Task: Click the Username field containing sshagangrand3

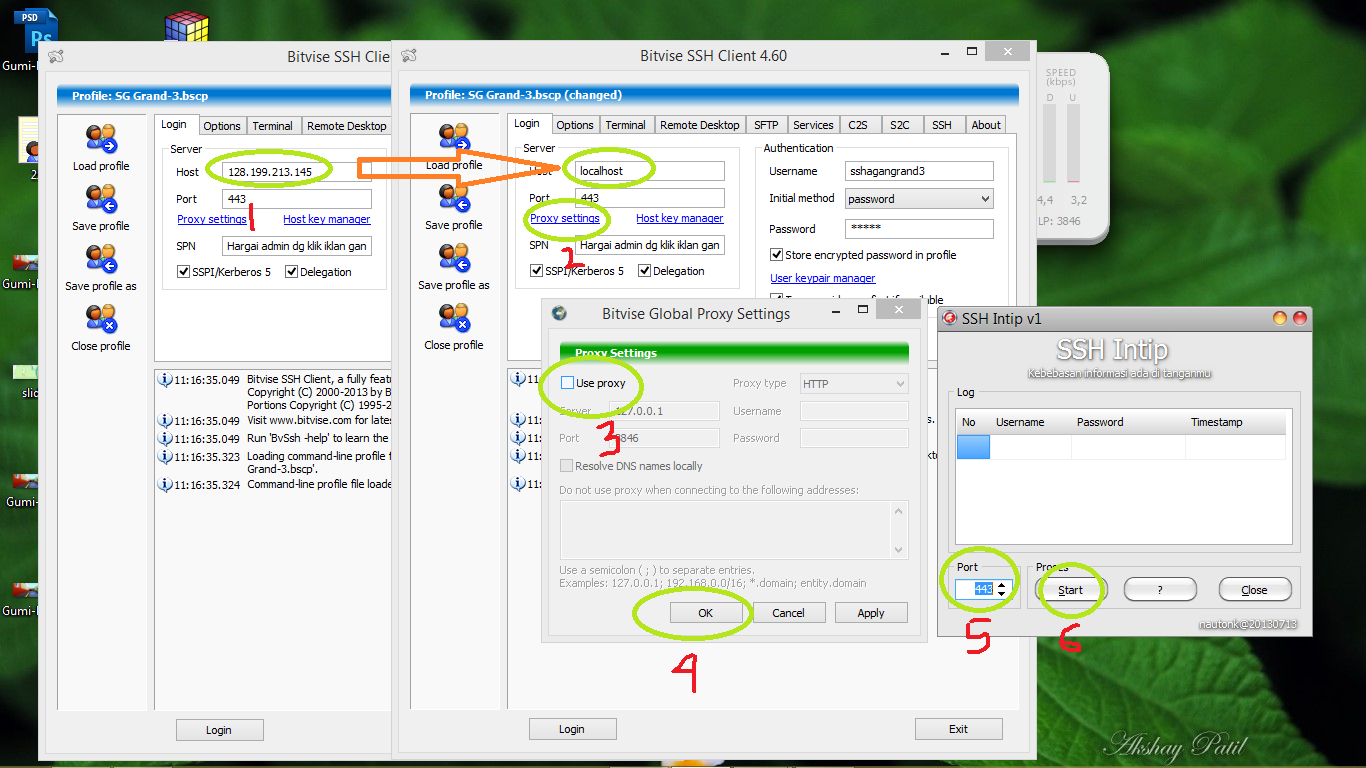Action: point(919,171)
